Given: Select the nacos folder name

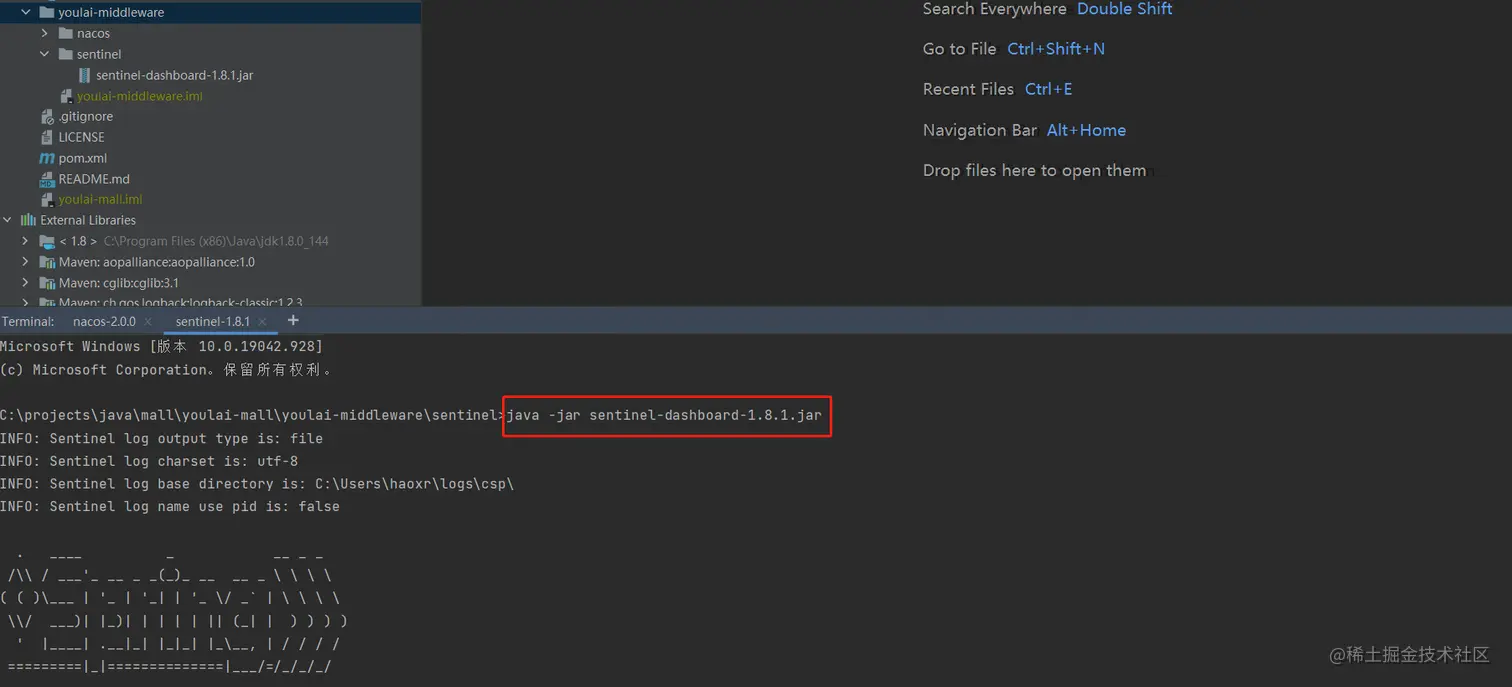Looking at the screenshot, I should [93, 33].
